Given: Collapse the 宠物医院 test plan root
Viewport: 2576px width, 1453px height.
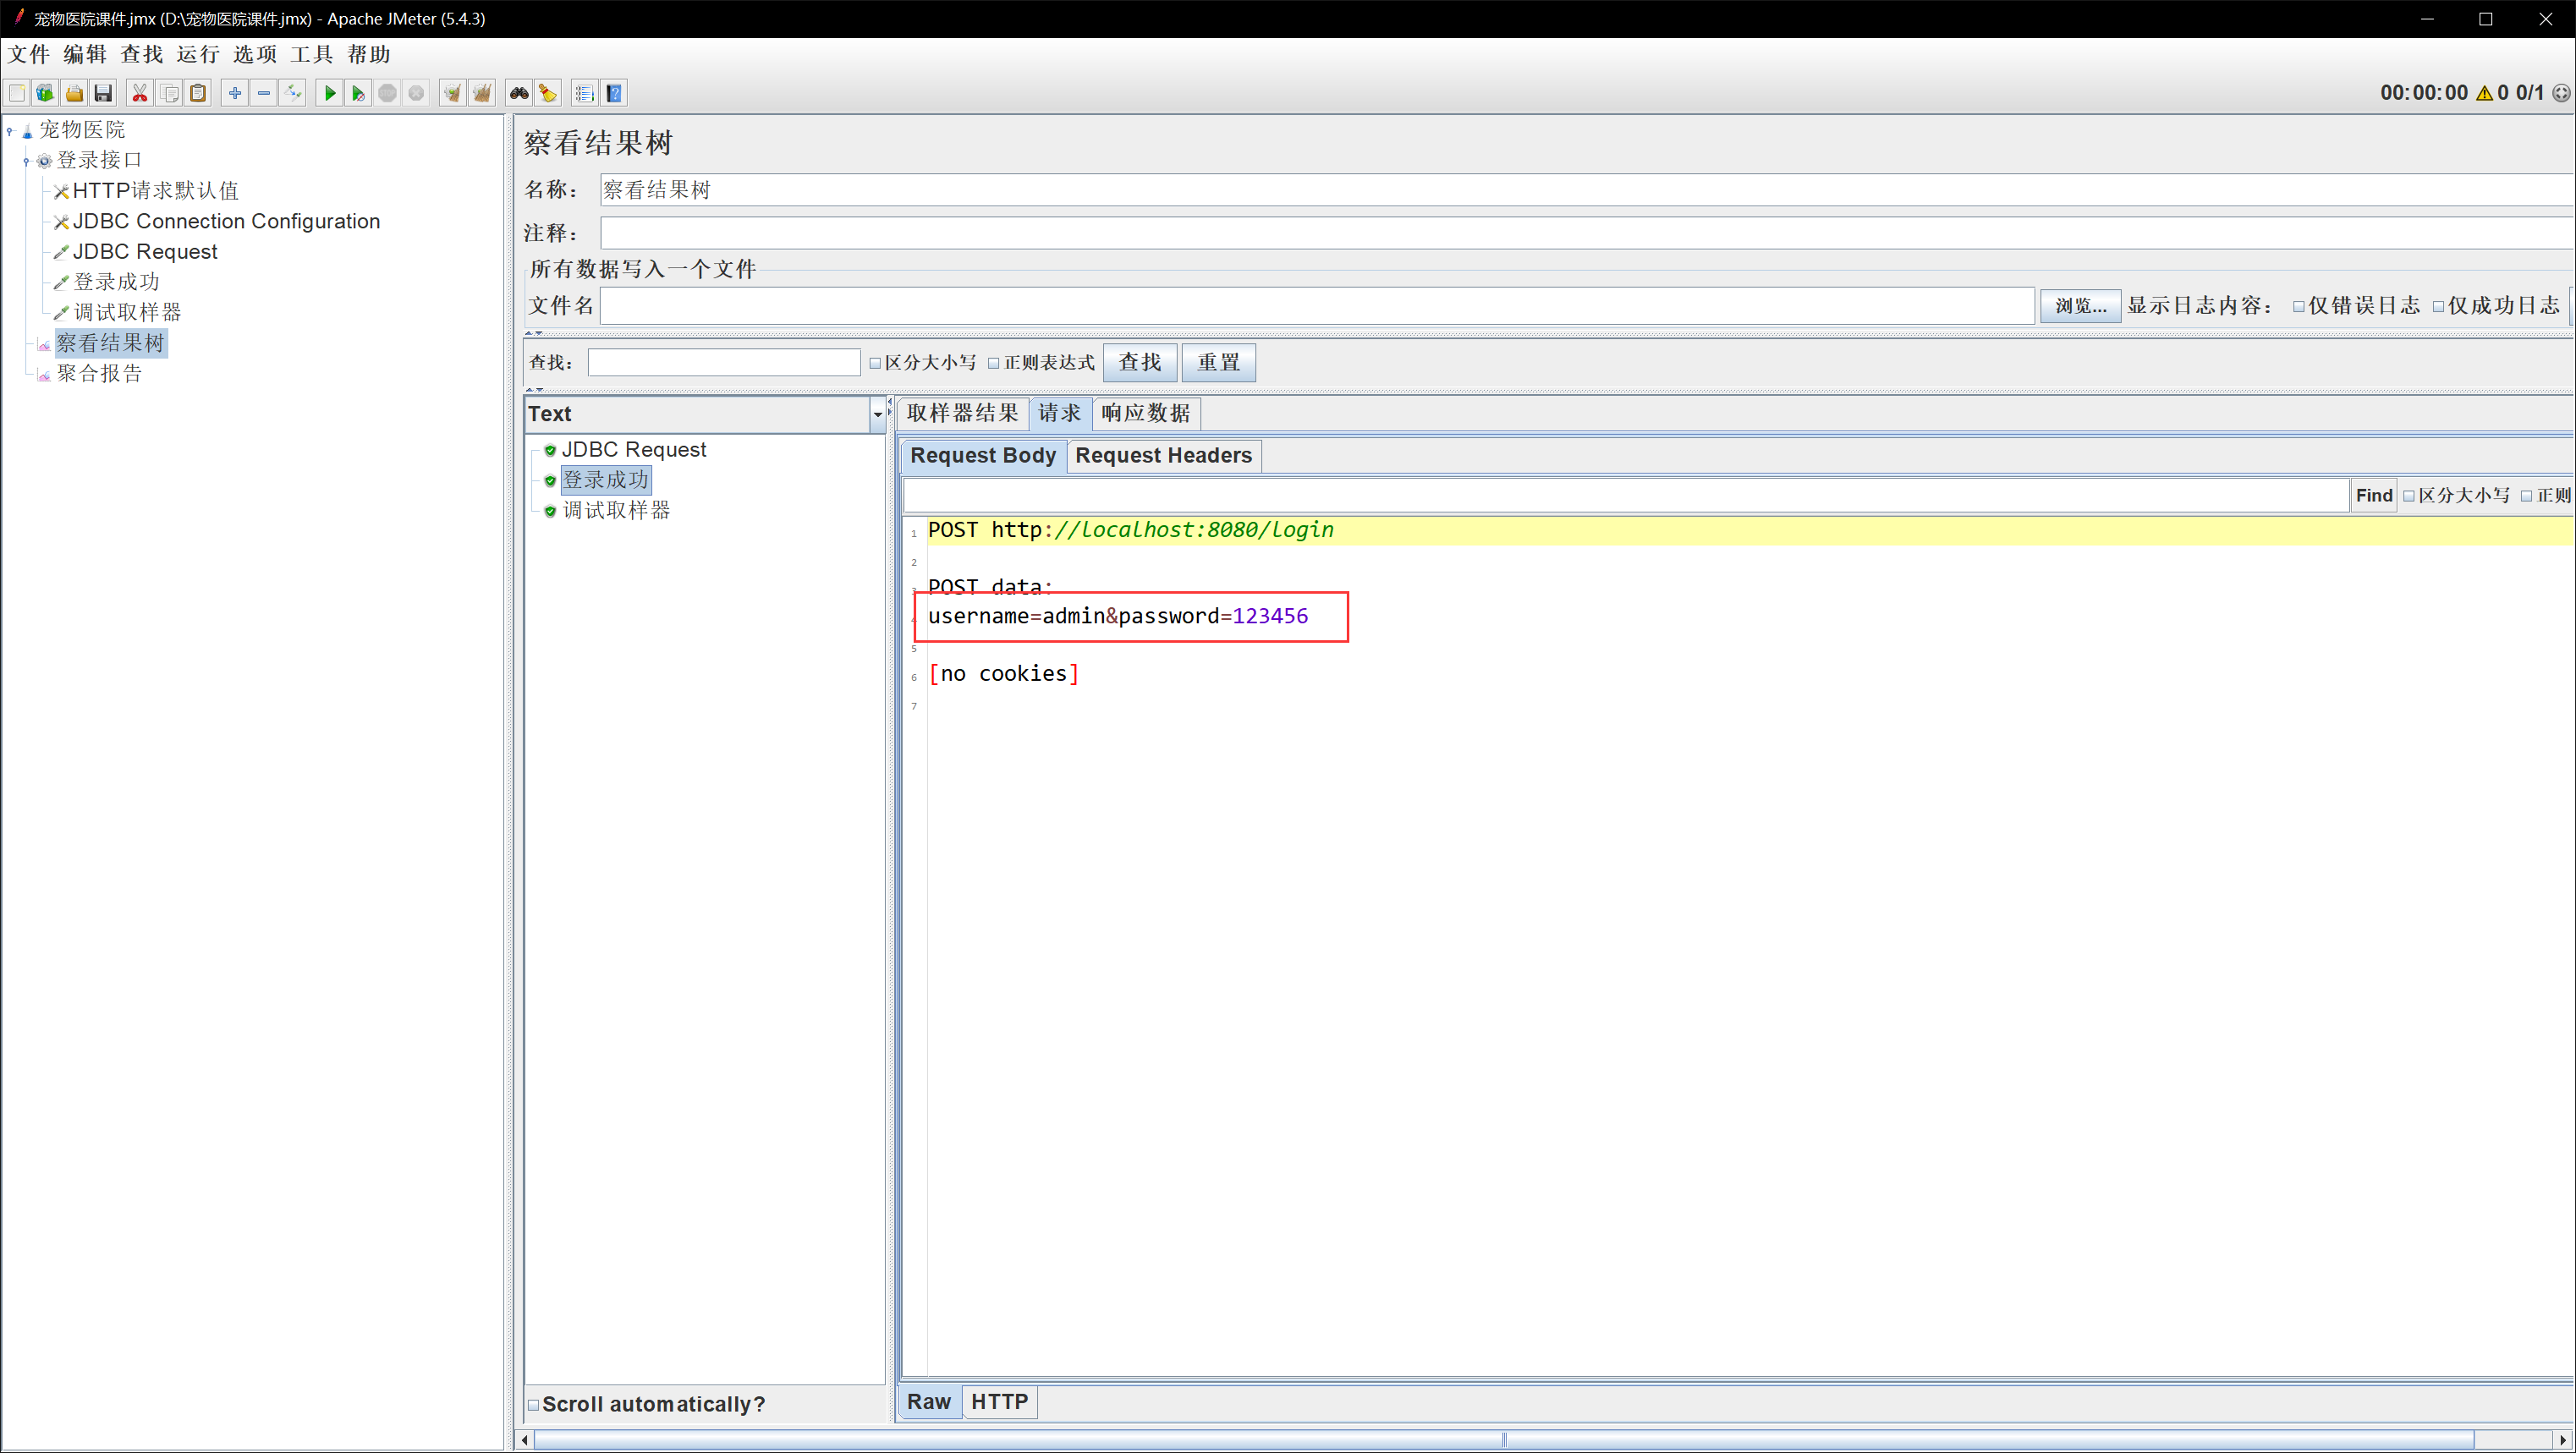Looking at the screenshot, I should point(9,130).
